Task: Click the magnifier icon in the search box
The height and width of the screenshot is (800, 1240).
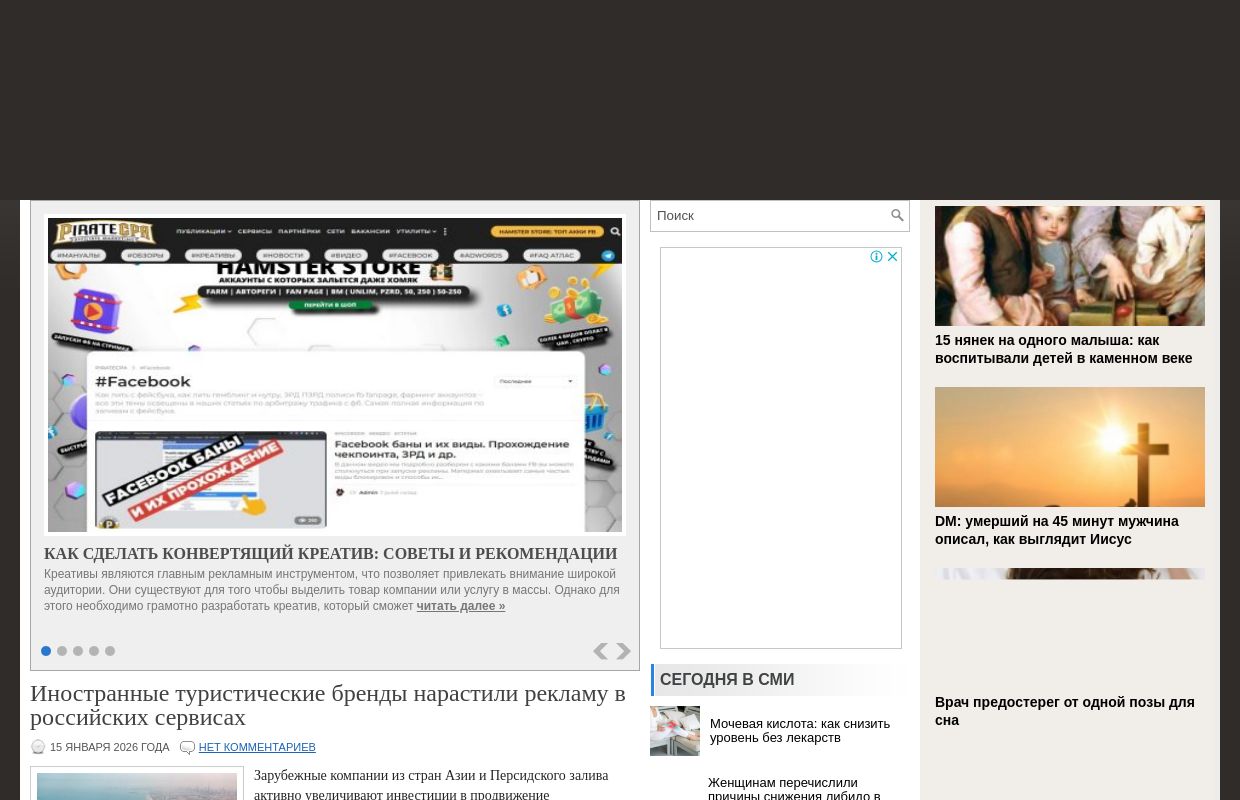Action: tap(897, 216)
